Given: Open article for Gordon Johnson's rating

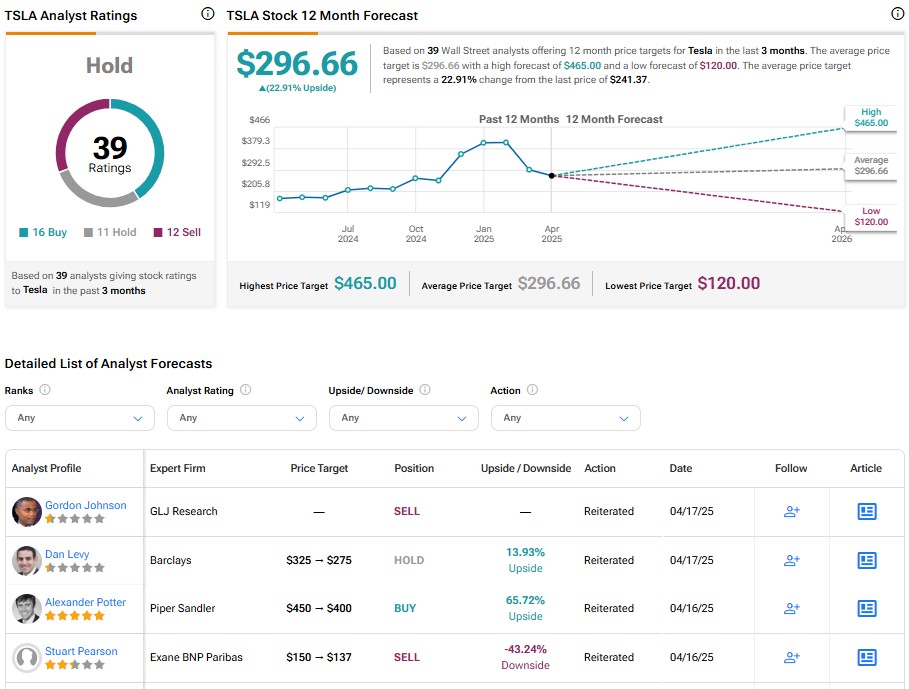Looking at the screenshot, I should [x=866, y=511].
